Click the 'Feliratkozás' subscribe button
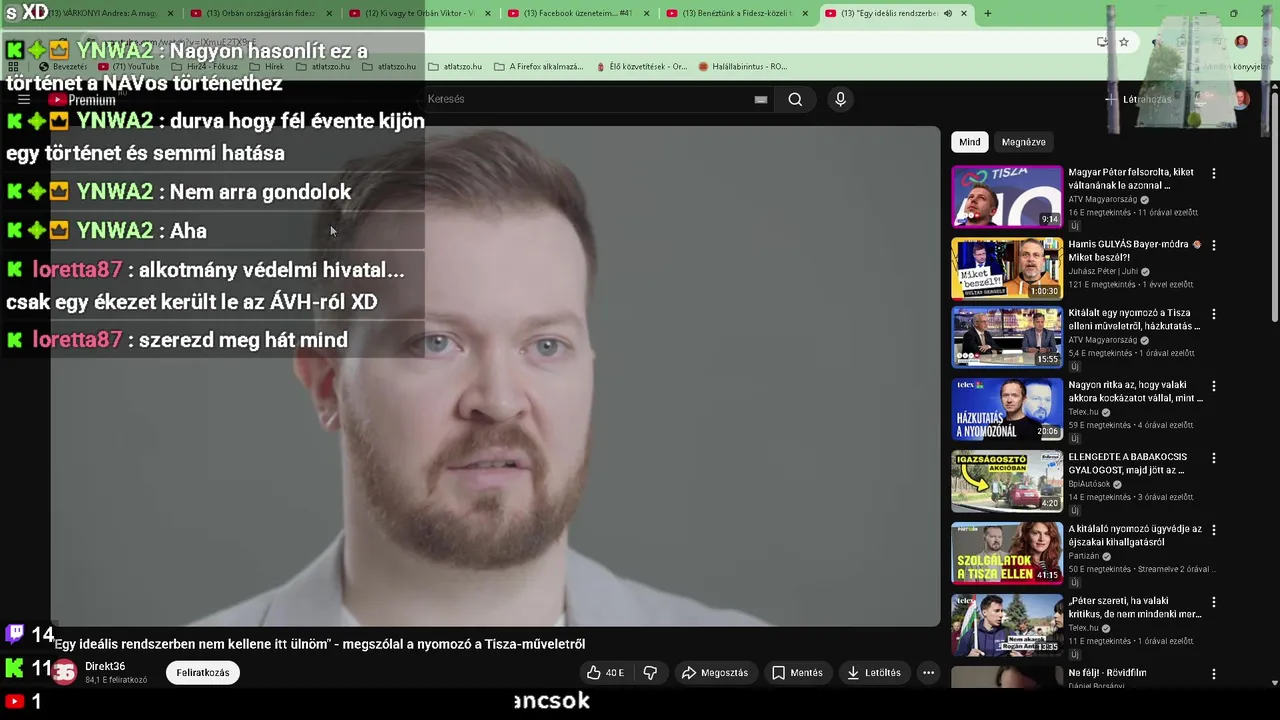Viewport: 1280px width, 720px height. pyautogui.click(x=203, y=673)
